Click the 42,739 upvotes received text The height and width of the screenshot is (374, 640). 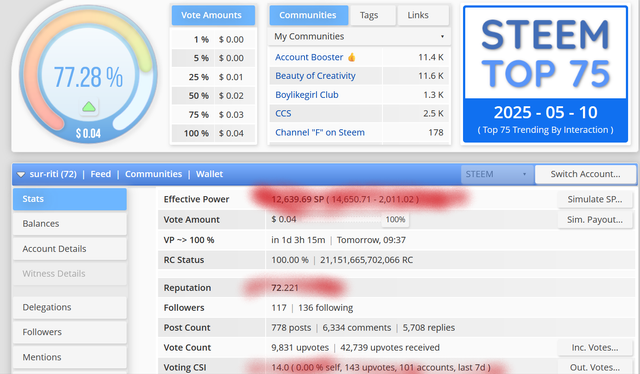pyautogui.click(x=390, y=347)
